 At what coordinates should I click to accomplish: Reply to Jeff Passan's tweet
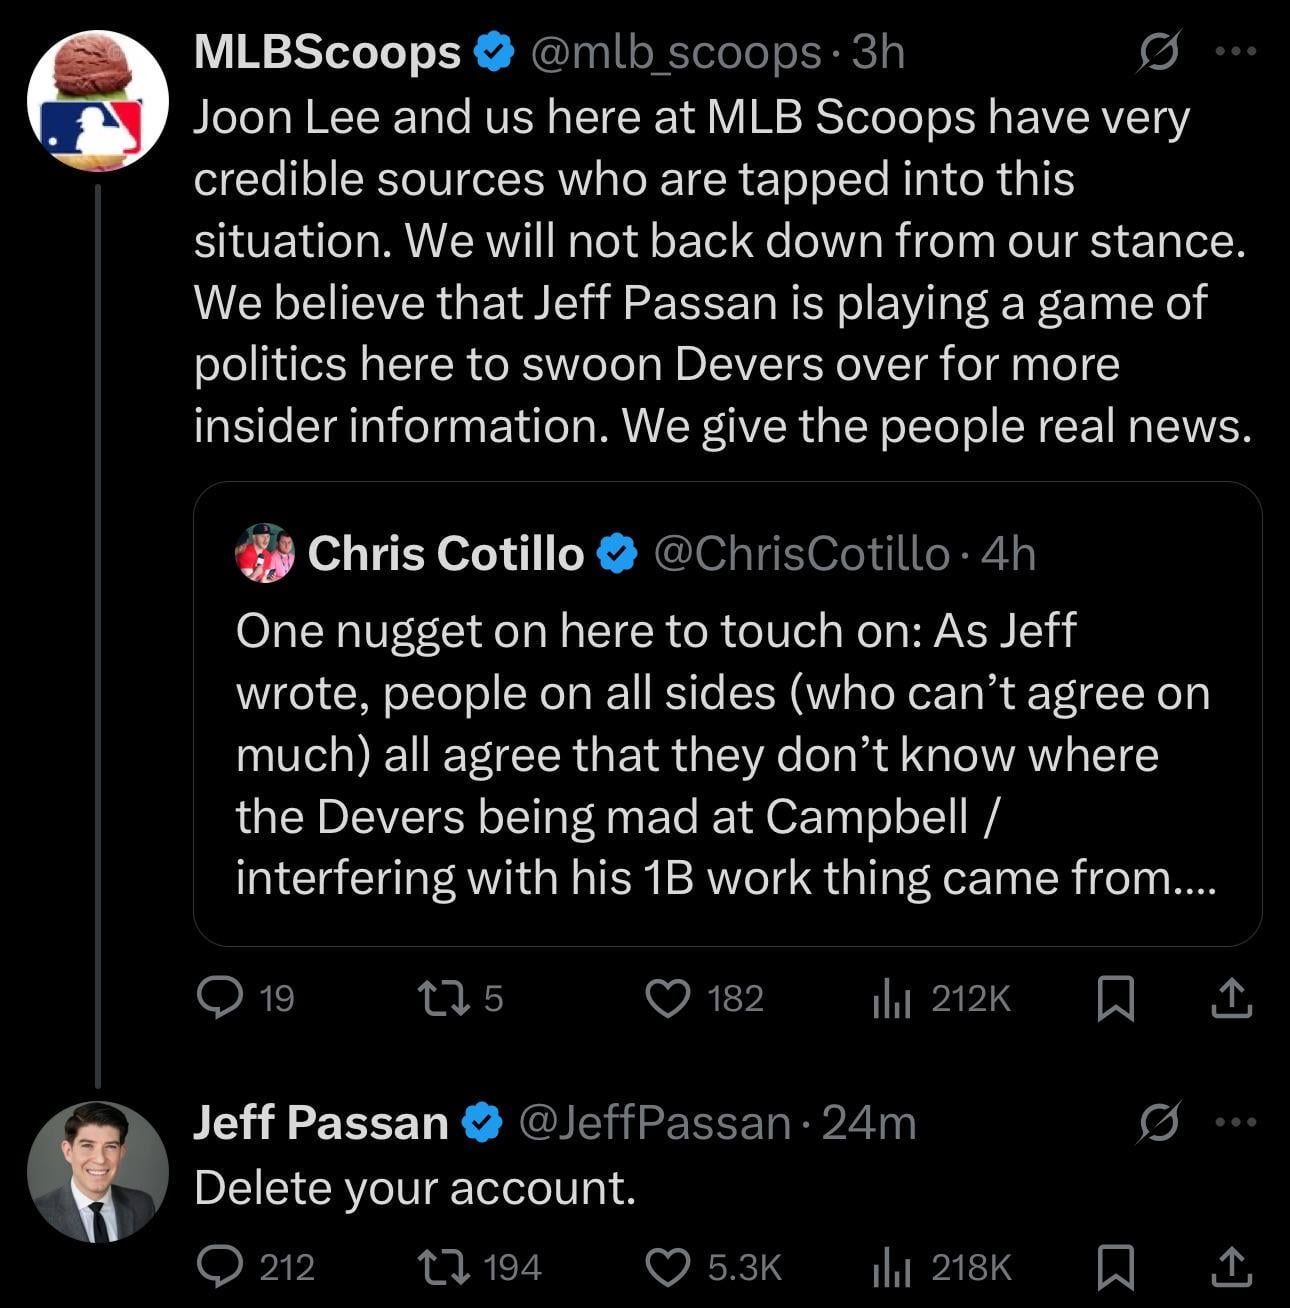pyautogui.click(x=217, y=1268)
